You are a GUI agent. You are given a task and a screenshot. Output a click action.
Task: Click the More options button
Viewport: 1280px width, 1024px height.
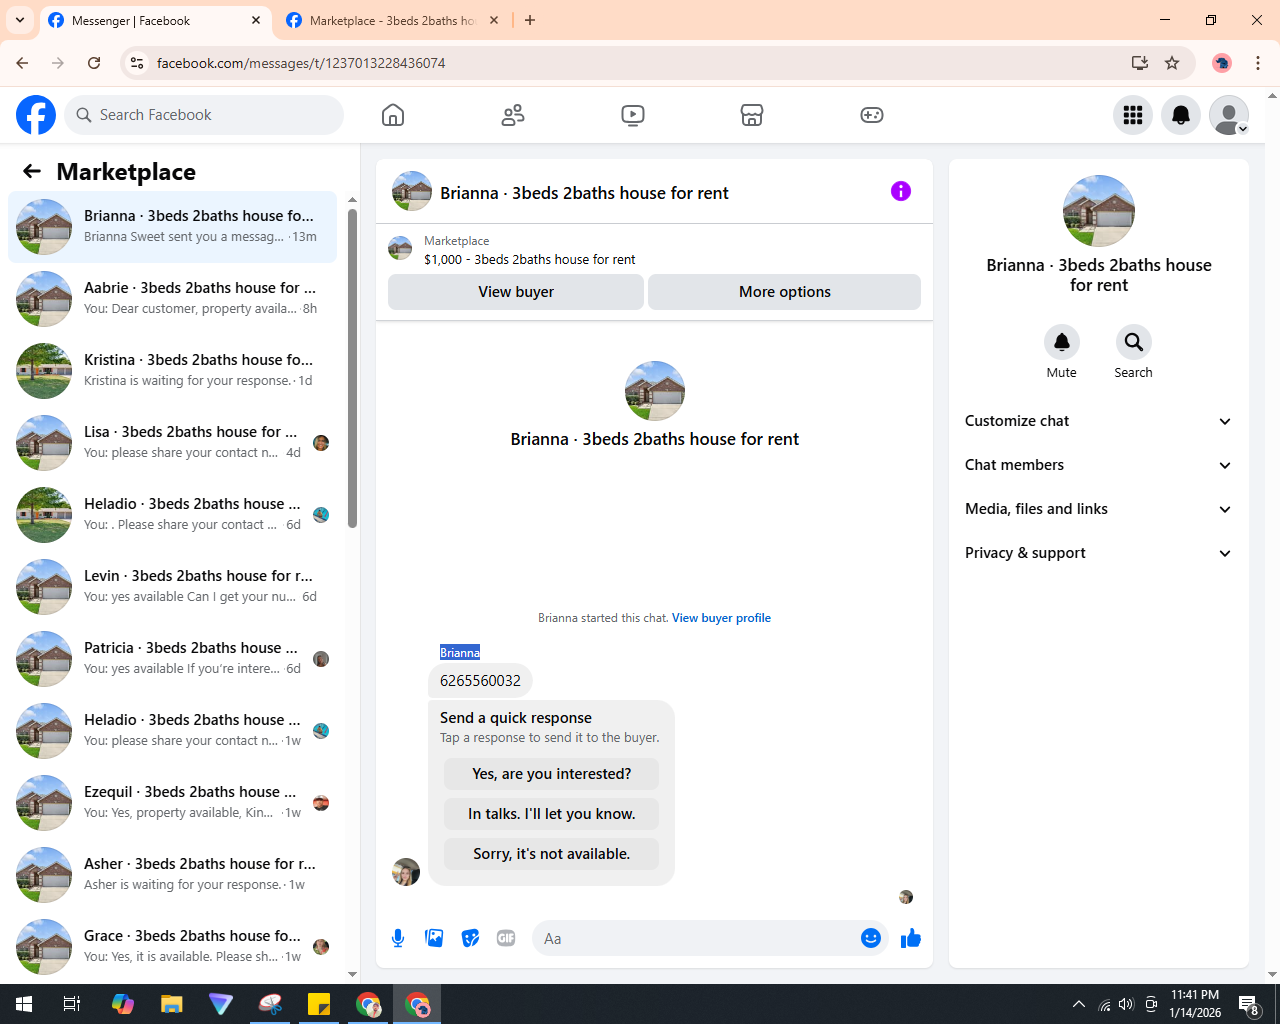[x=785, y=292]
